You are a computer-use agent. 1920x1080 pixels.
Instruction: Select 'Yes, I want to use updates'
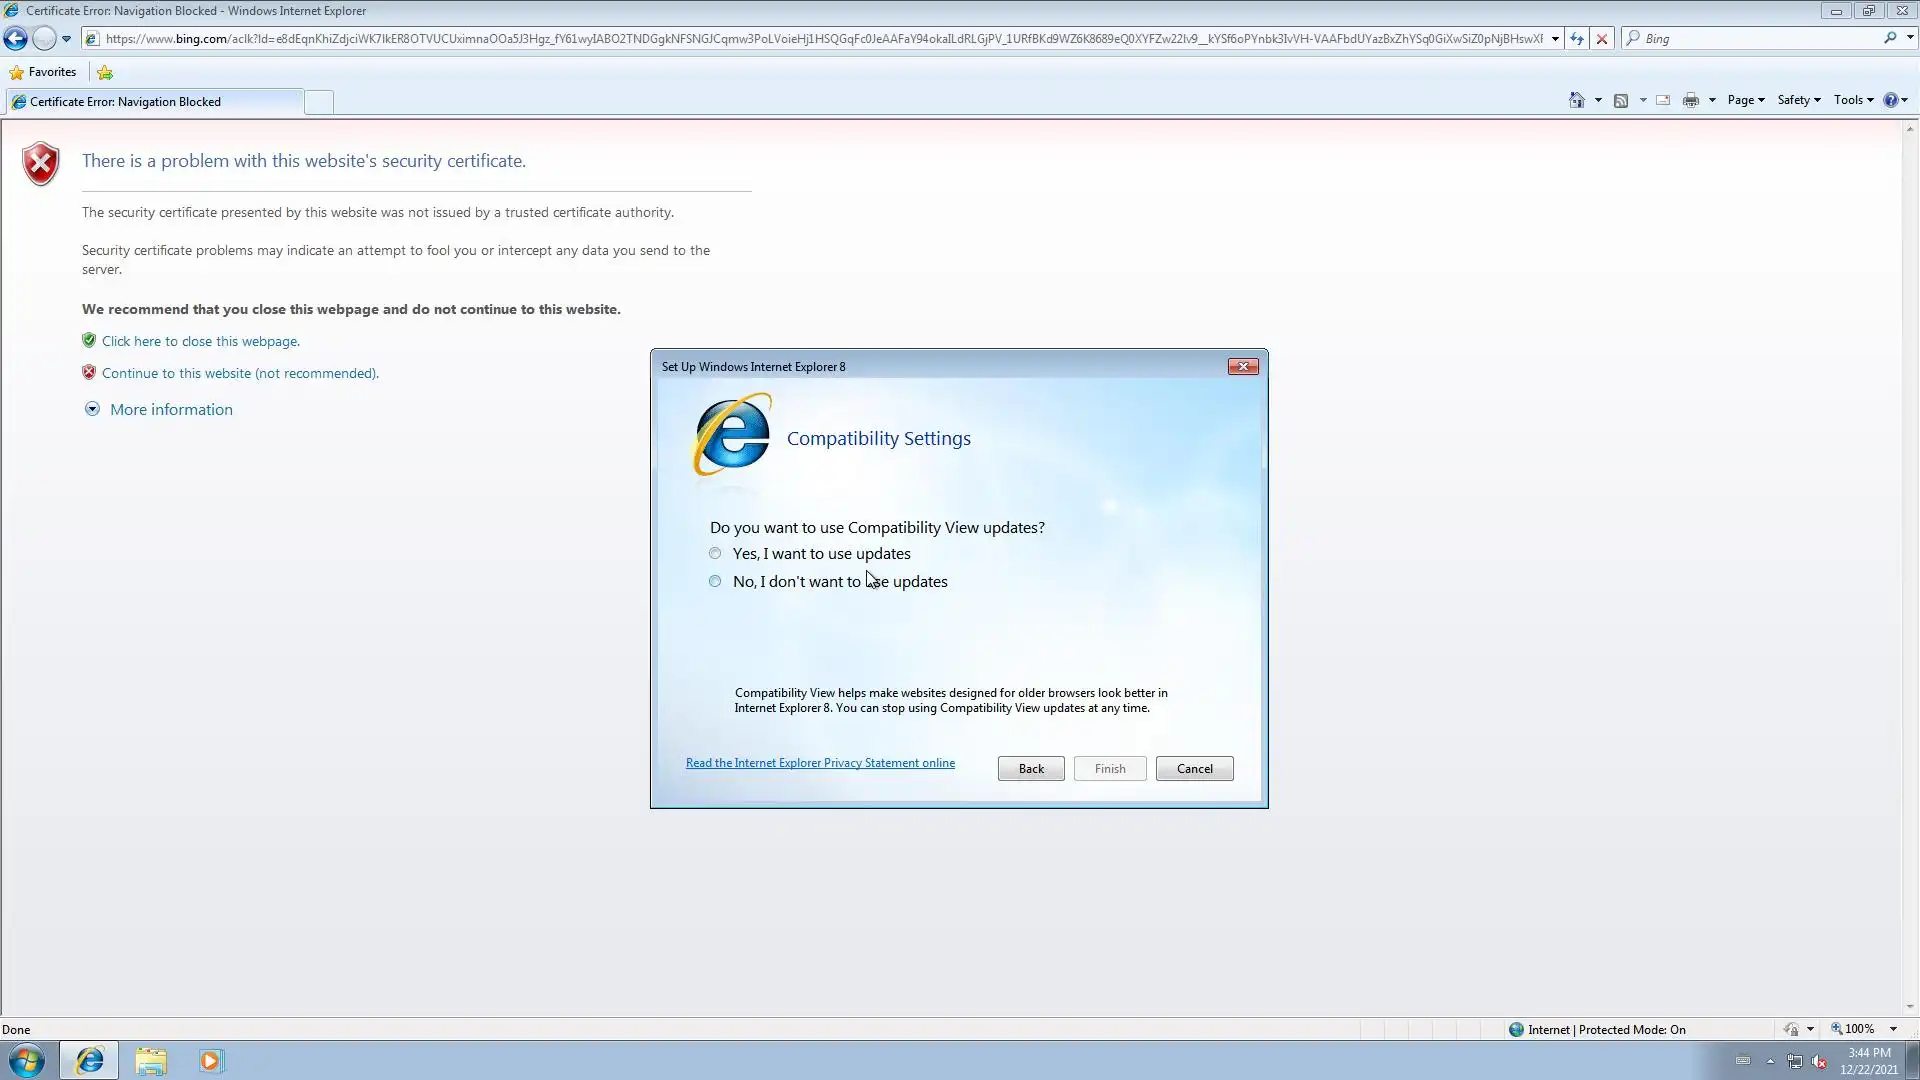pyautogui.click(x=715, y=553)
